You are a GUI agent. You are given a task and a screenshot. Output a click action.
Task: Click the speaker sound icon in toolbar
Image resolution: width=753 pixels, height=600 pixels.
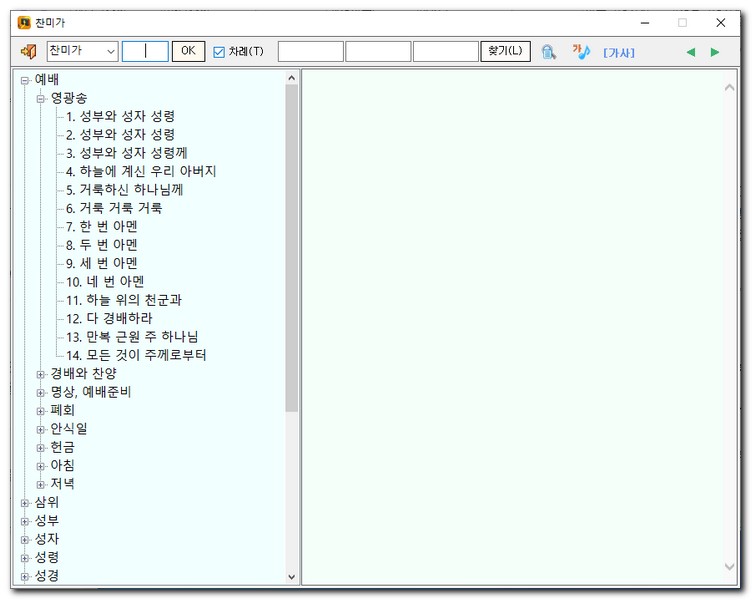coord(28,51)
